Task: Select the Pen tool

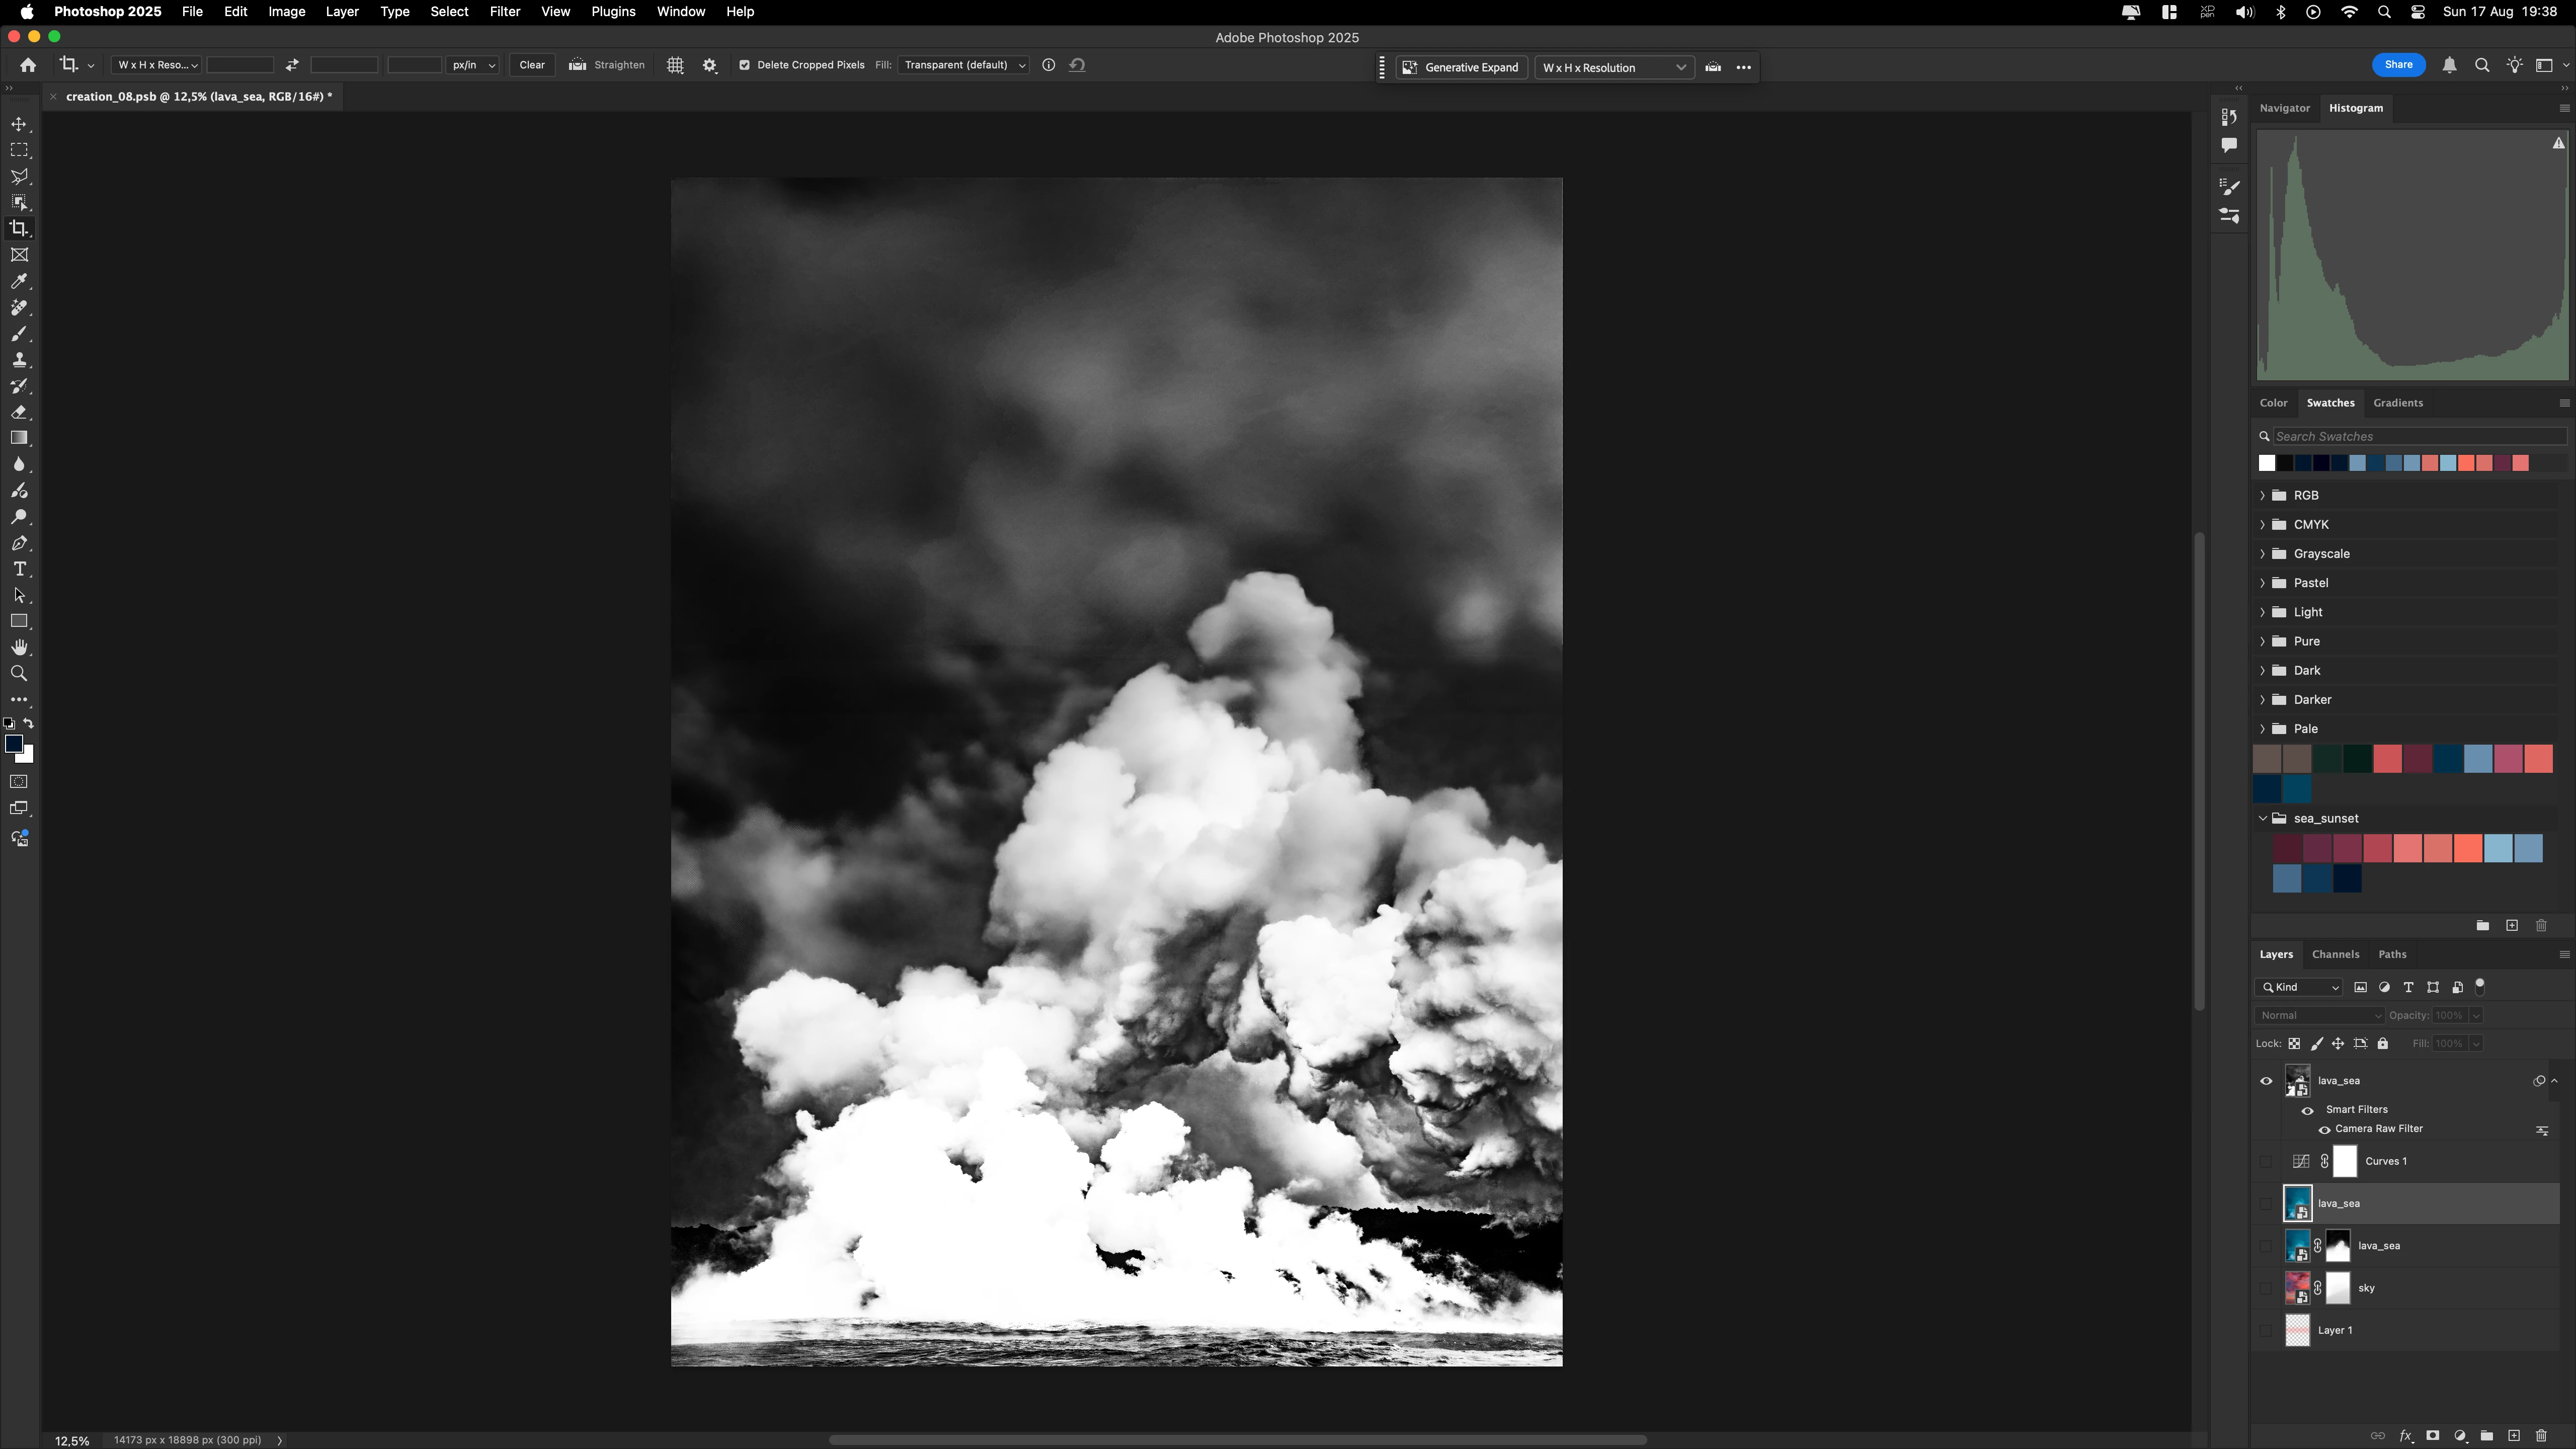Action: [x=19, y=543]
